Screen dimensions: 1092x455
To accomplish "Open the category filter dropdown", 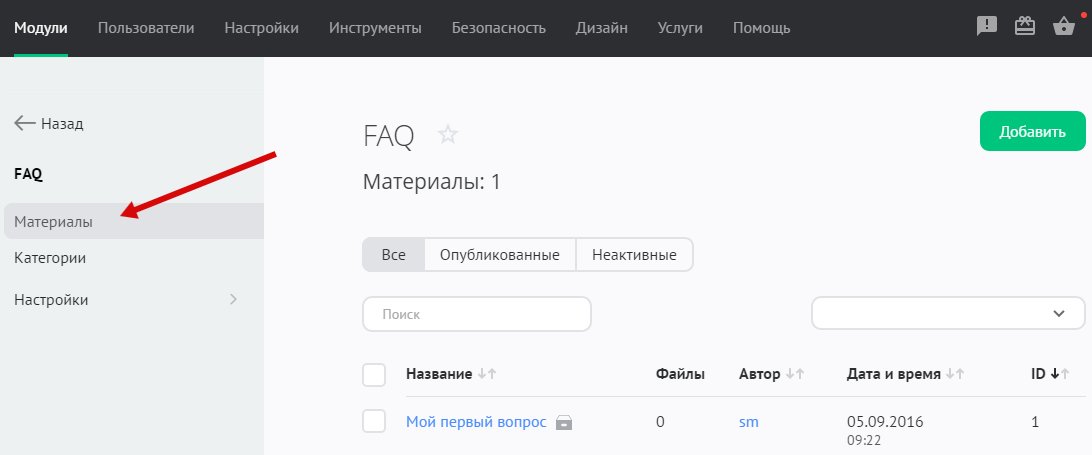I will point(947,313).
